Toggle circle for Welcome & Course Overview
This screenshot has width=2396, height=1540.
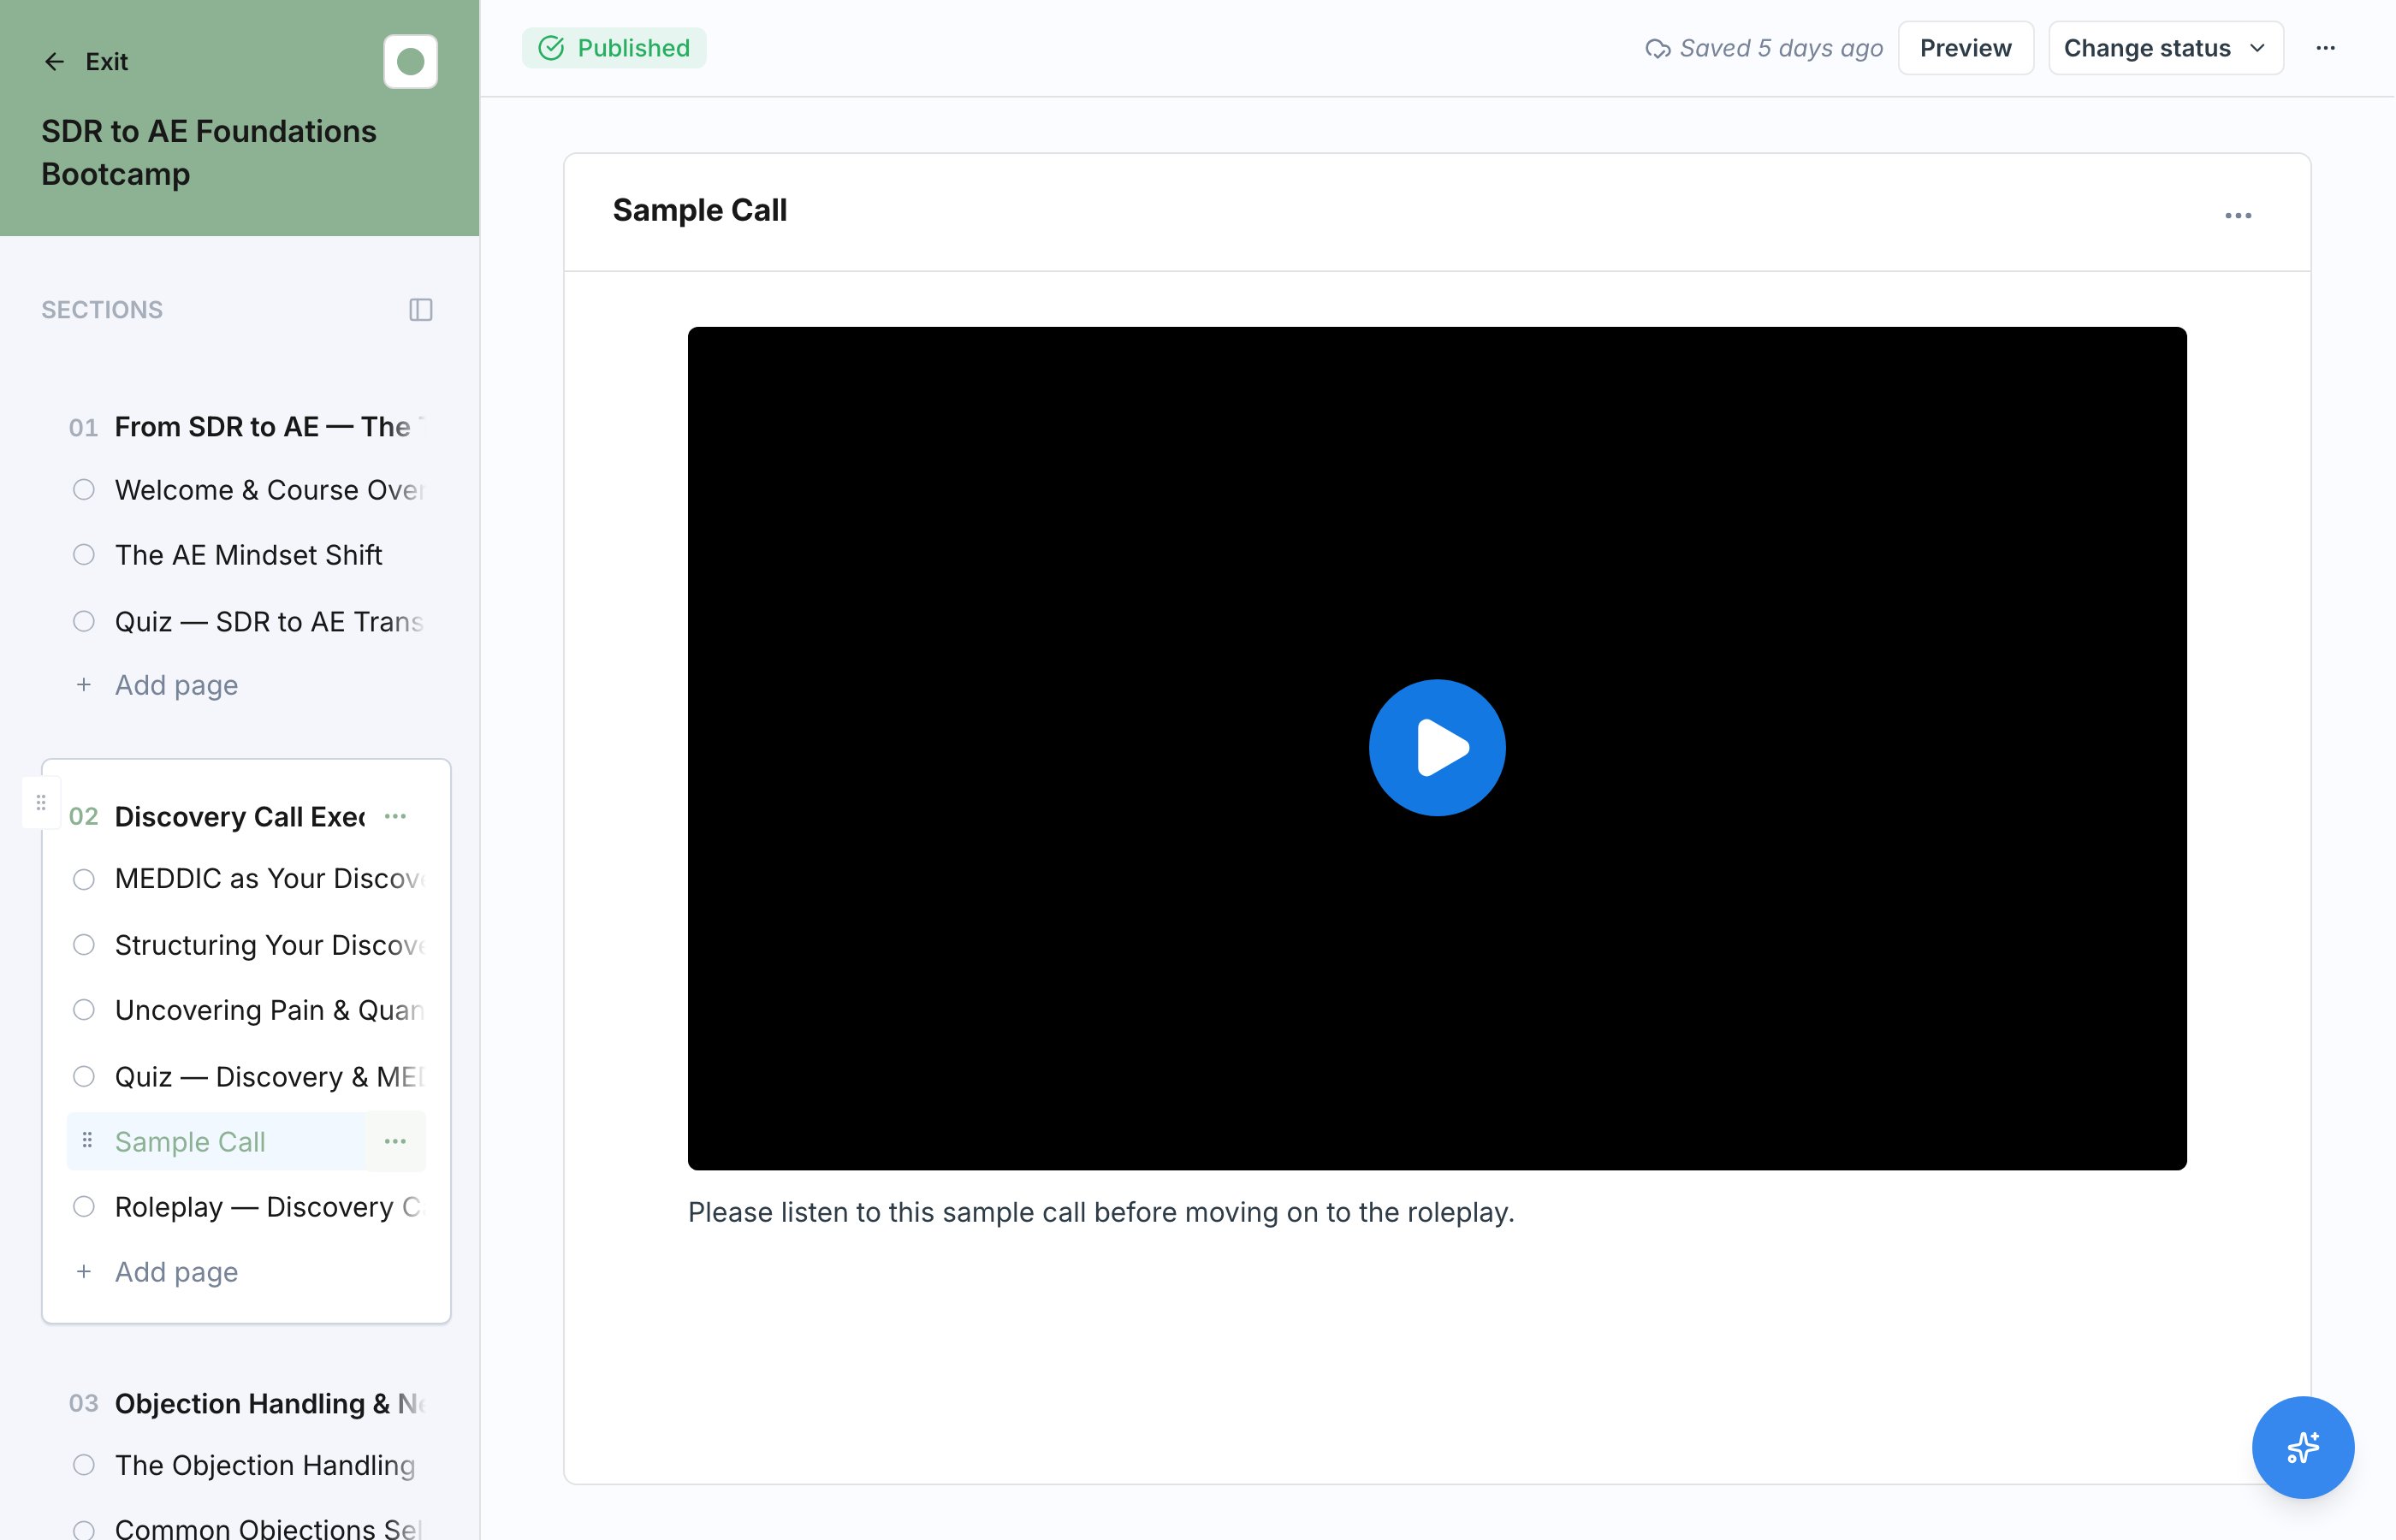84,490
